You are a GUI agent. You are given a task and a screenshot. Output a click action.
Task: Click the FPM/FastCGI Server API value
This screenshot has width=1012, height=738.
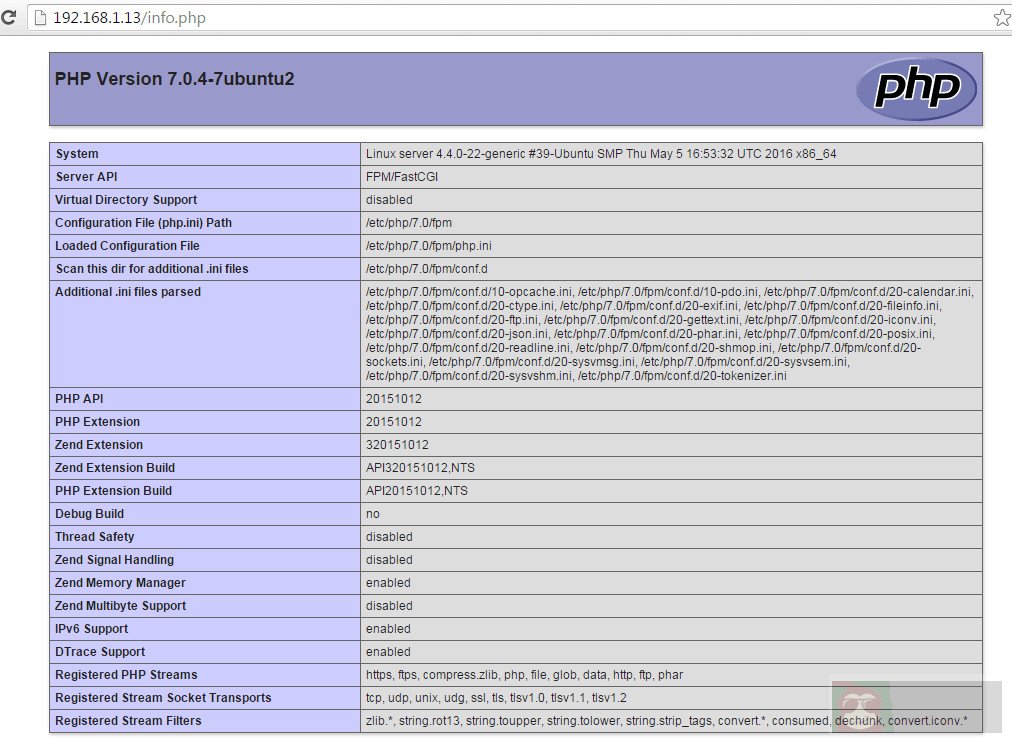(x=402, y=177)
